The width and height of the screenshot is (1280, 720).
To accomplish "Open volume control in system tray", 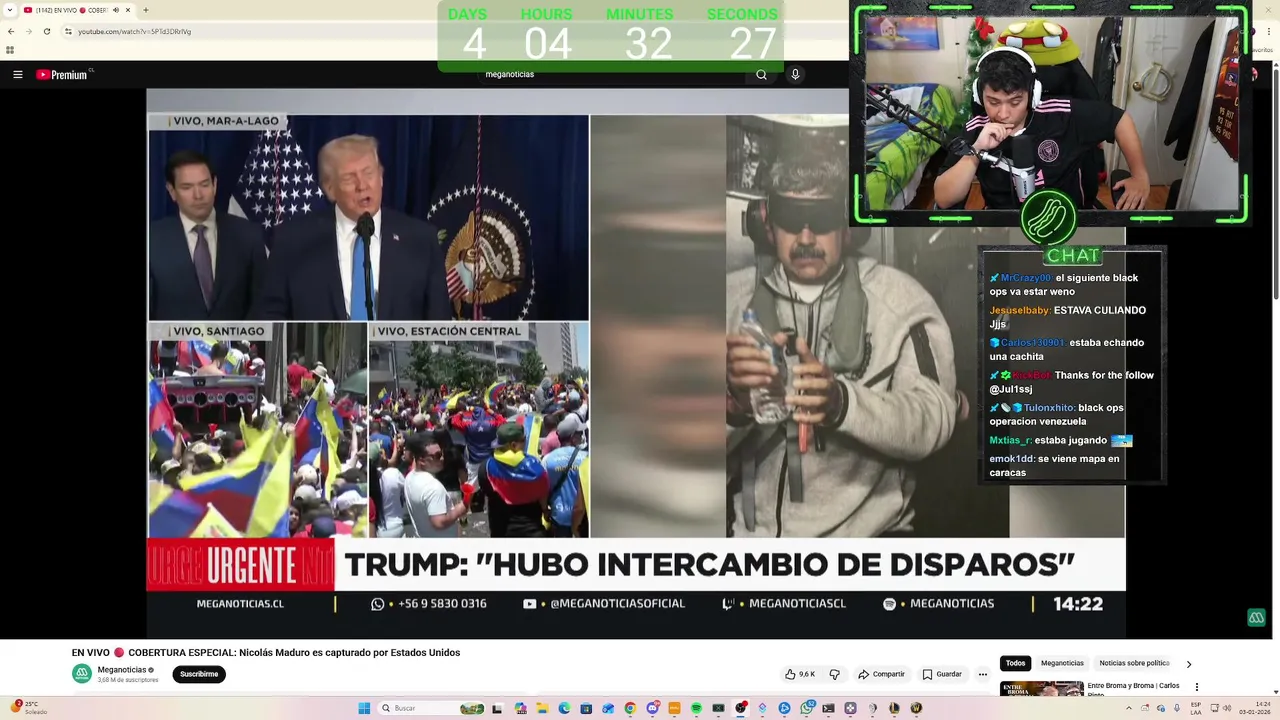I will click(x=1228, y=708).
